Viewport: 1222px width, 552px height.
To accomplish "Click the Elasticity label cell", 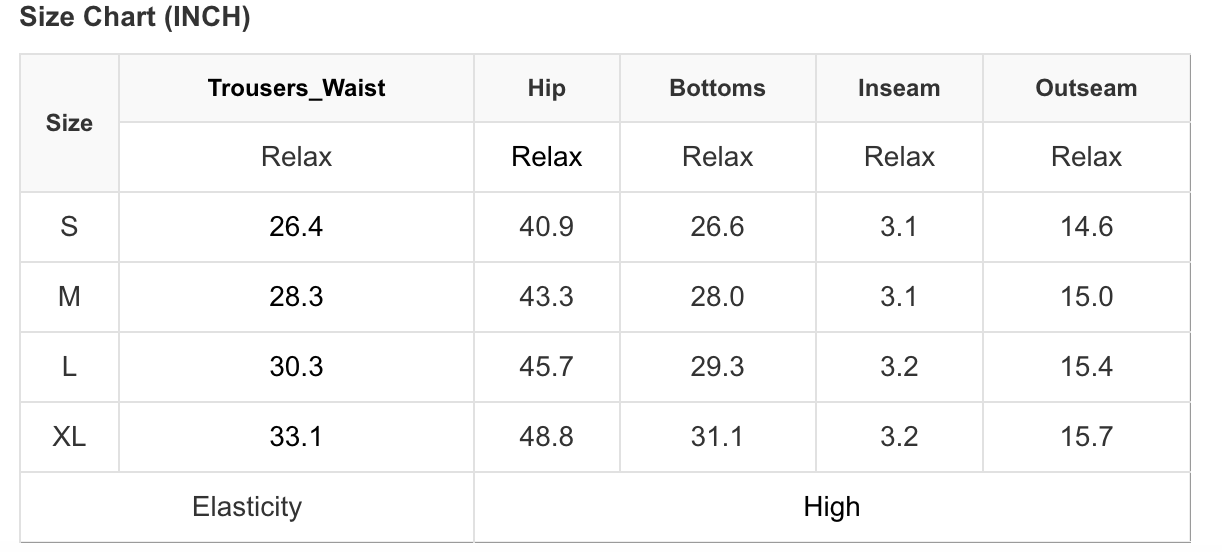I will [x=246, y=507].
